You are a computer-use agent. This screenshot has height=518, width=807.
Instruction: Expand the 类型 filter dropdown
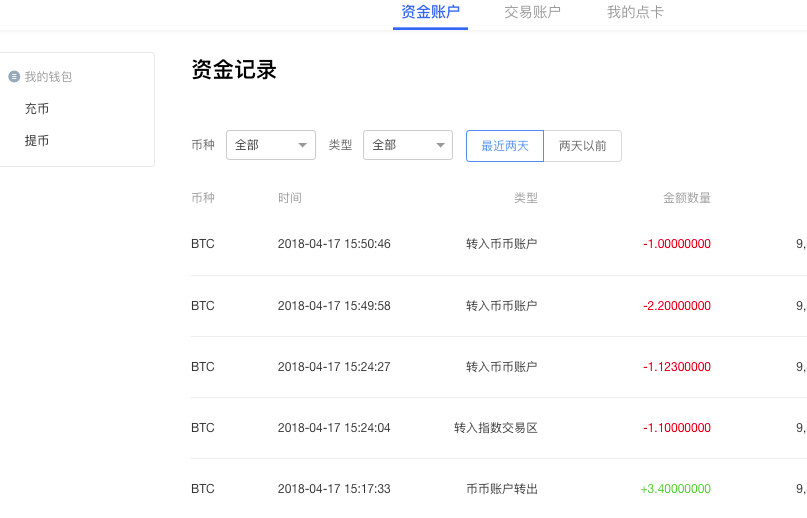407,145
